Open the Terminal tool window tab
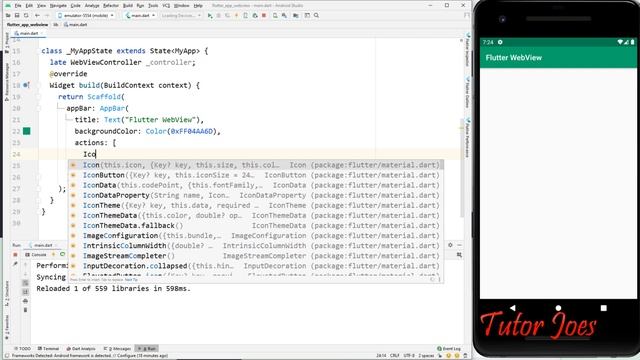This screenshot has width=640, height=360. pyautogui.click(x=49, y=349)
